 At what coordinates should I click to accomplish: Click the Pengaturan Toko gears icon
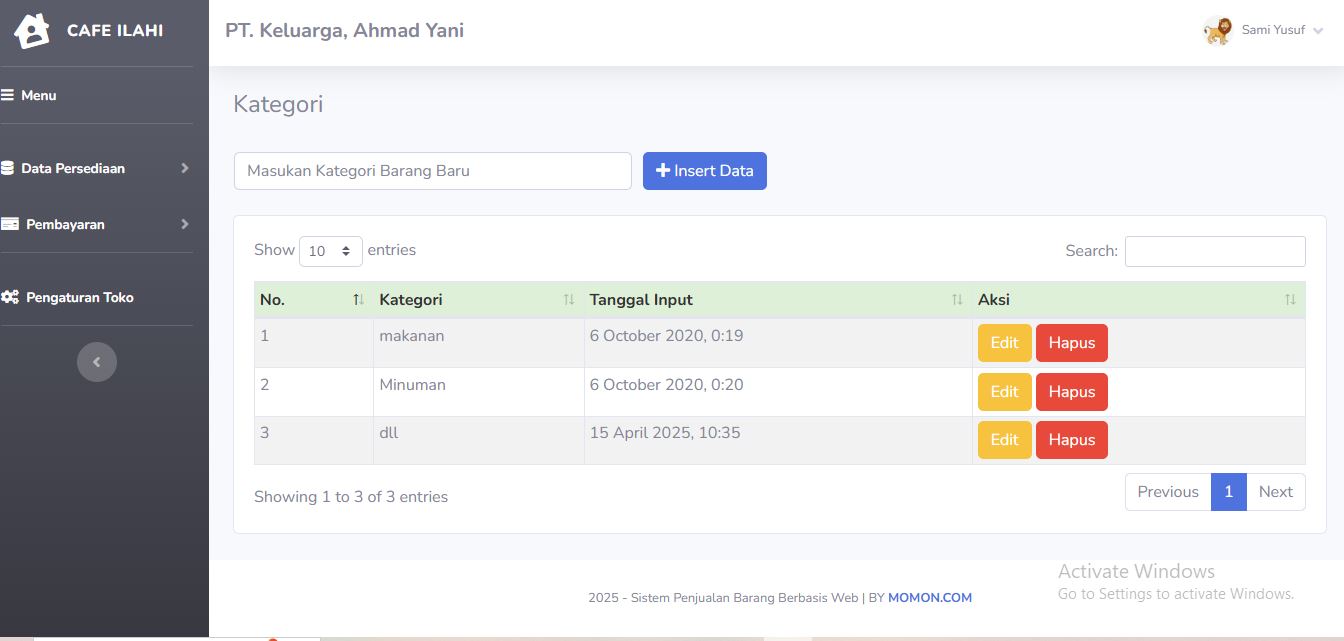[x=10, y=297]
